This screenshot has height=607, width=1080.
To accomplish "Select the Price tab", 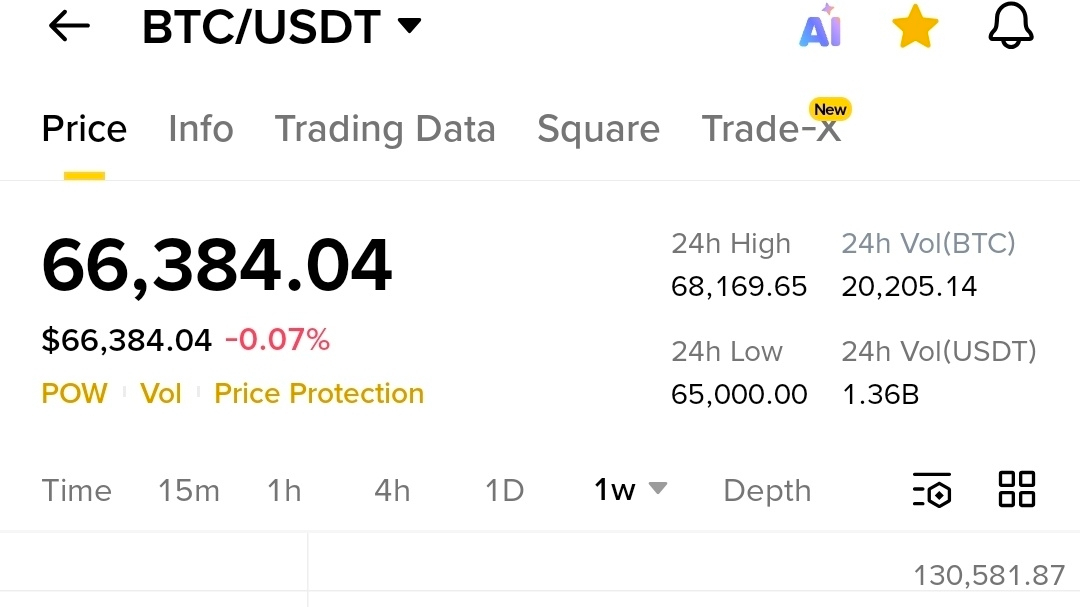I will pos(84,129).
